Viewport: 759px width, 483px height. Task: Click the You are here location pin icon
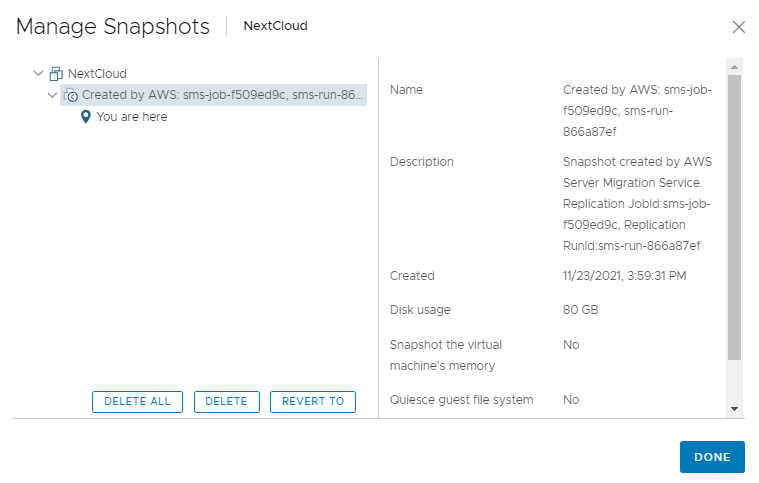tap(86, 117)
